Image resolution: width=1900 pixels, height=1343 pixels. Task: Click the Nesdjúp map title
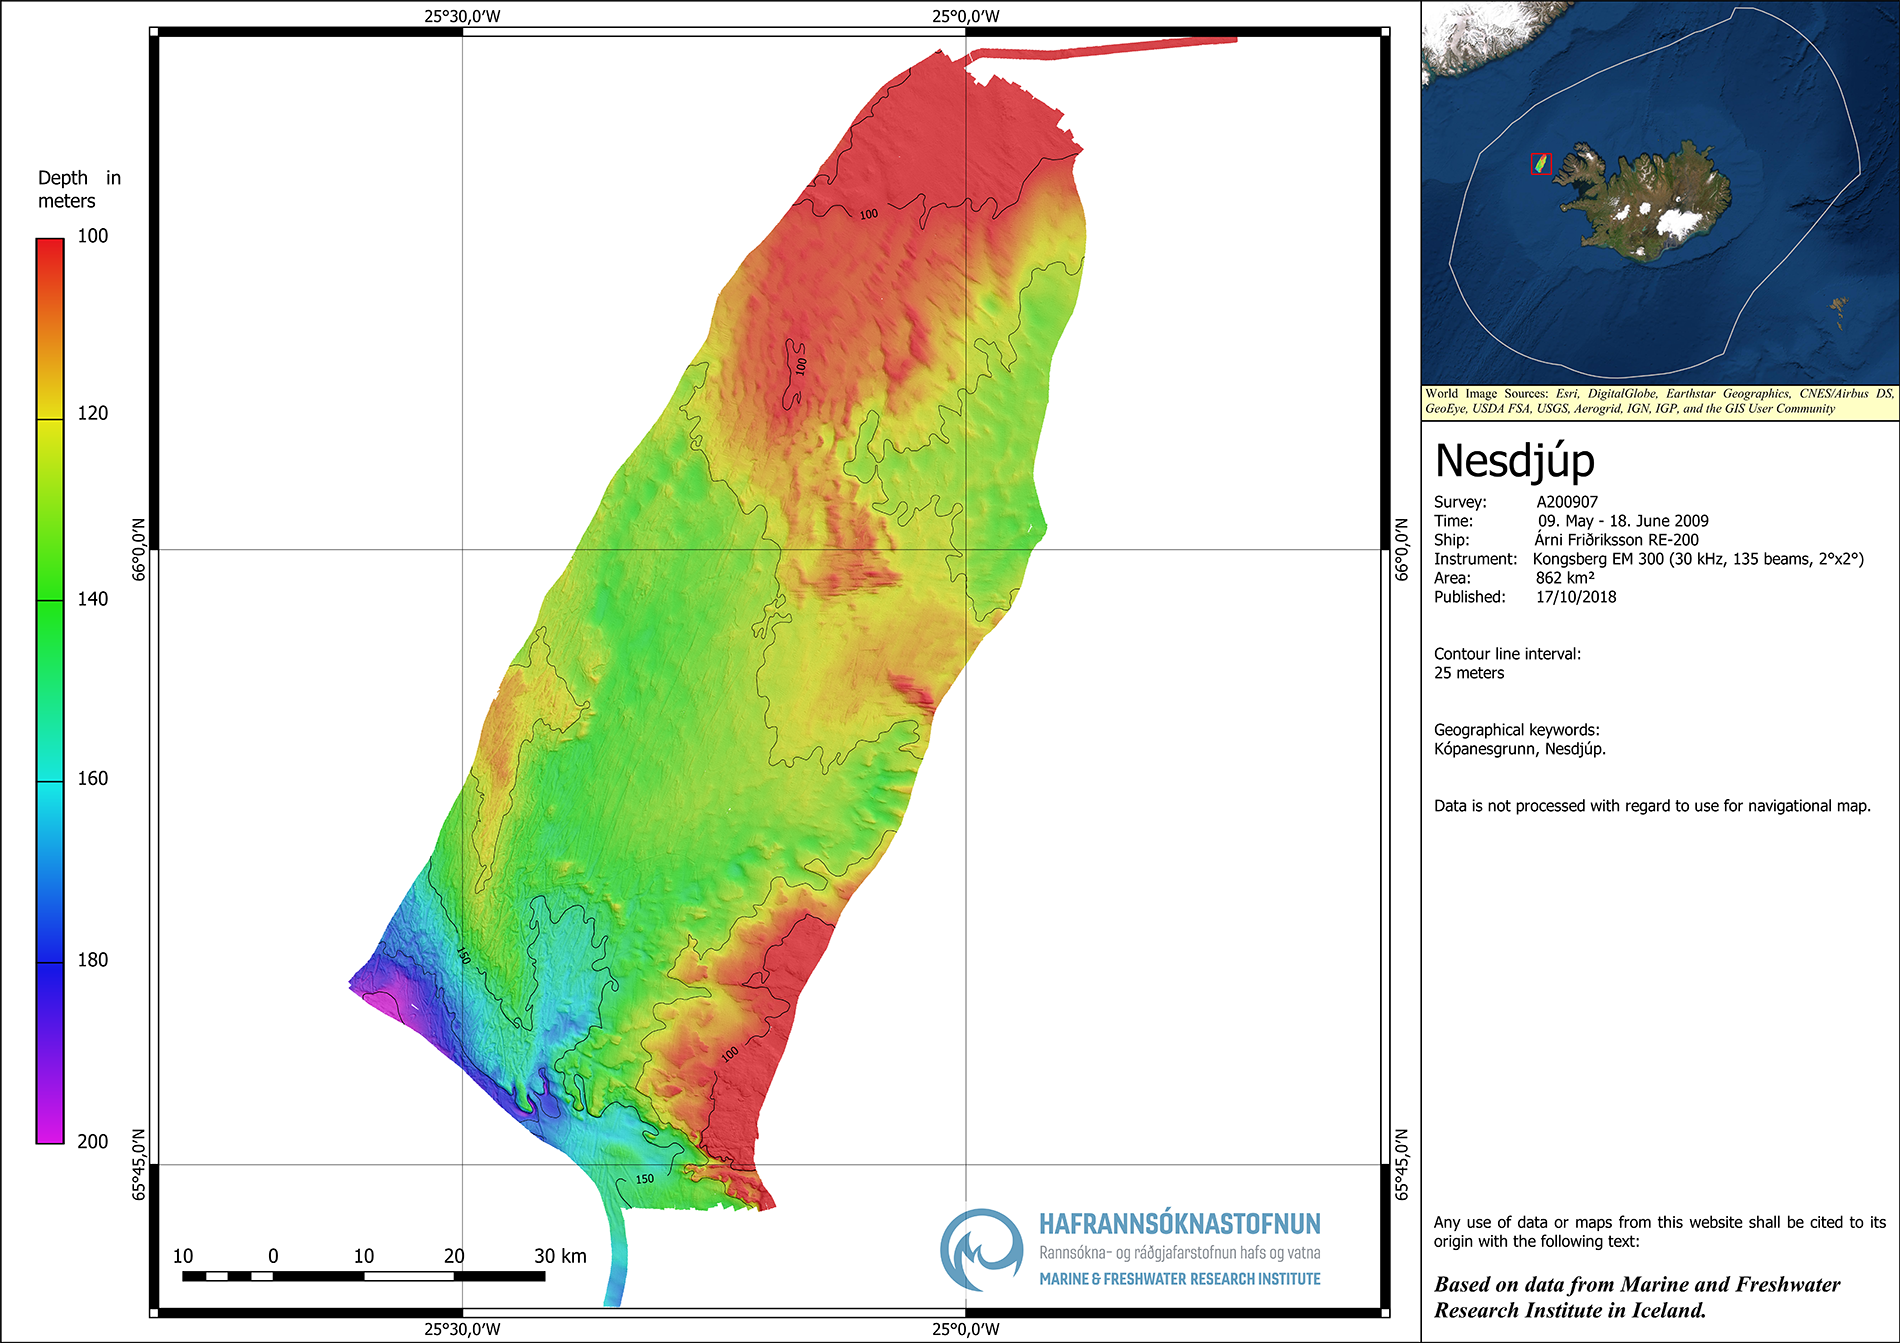point(1514,461)
